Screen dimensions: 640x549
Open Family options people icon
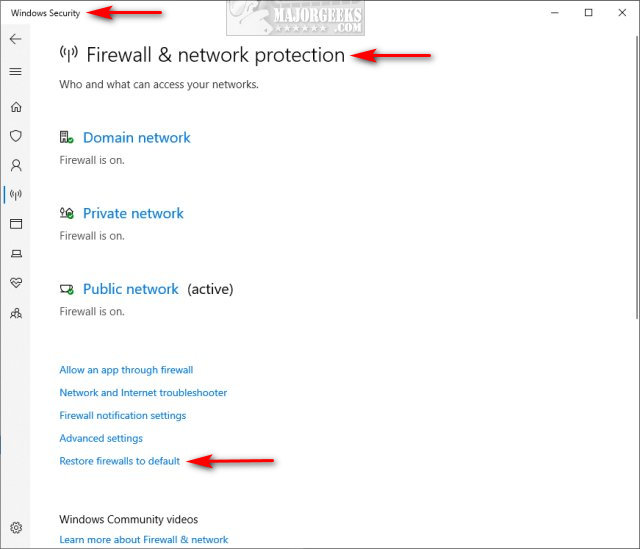click(x=16, y=313)
